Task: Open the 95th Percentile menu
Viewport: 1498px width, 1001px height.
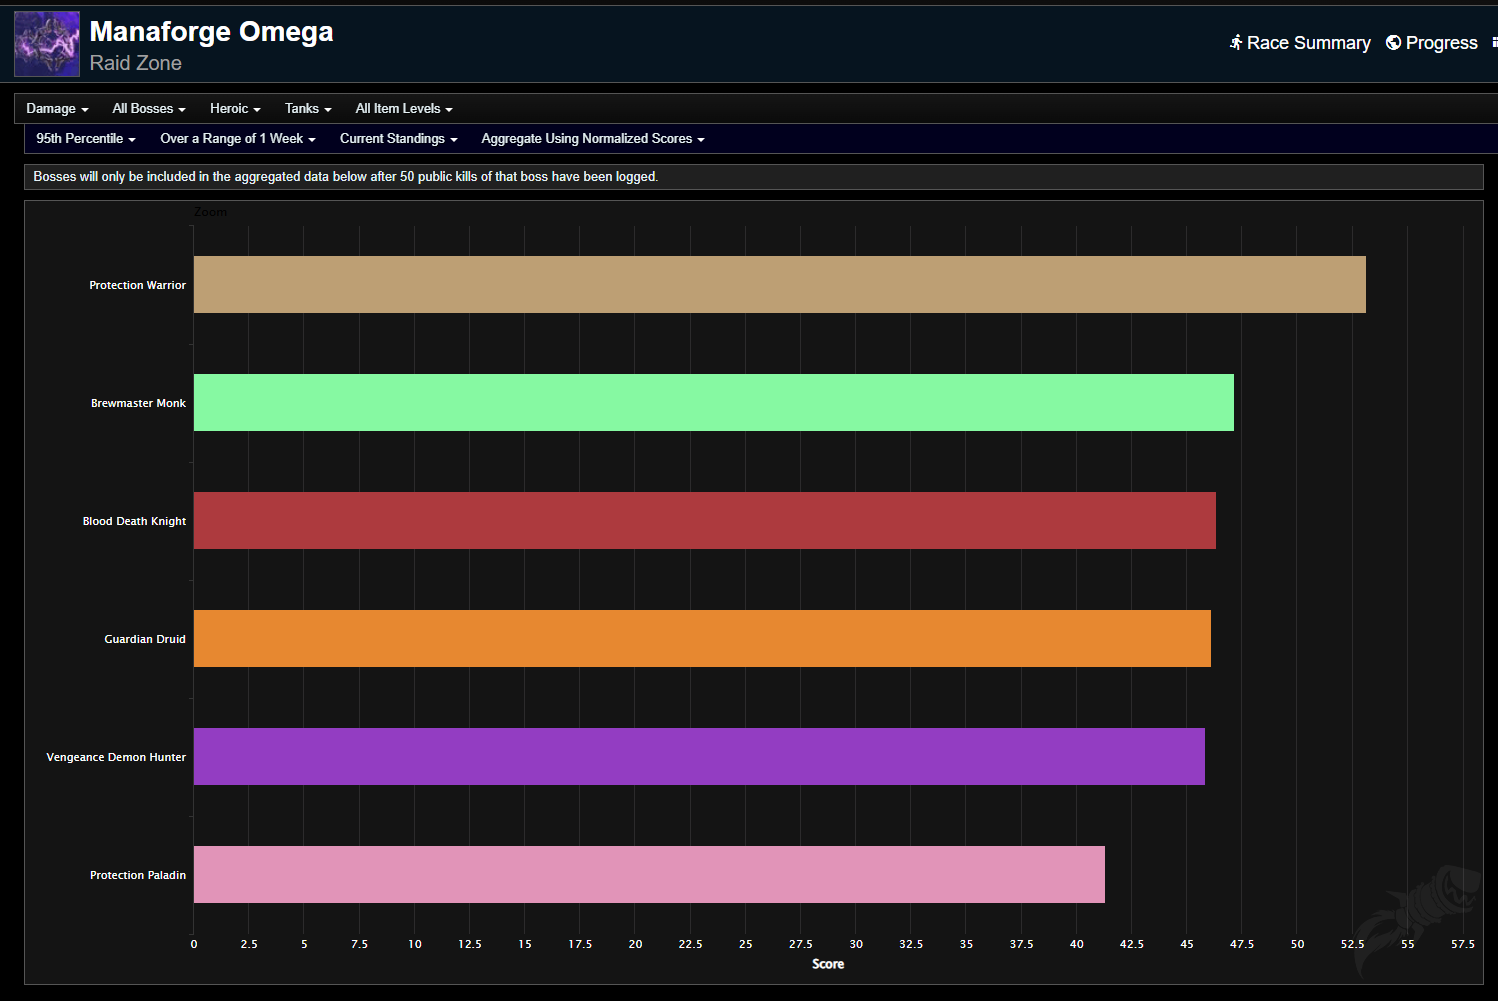Action: coord(85,139)
